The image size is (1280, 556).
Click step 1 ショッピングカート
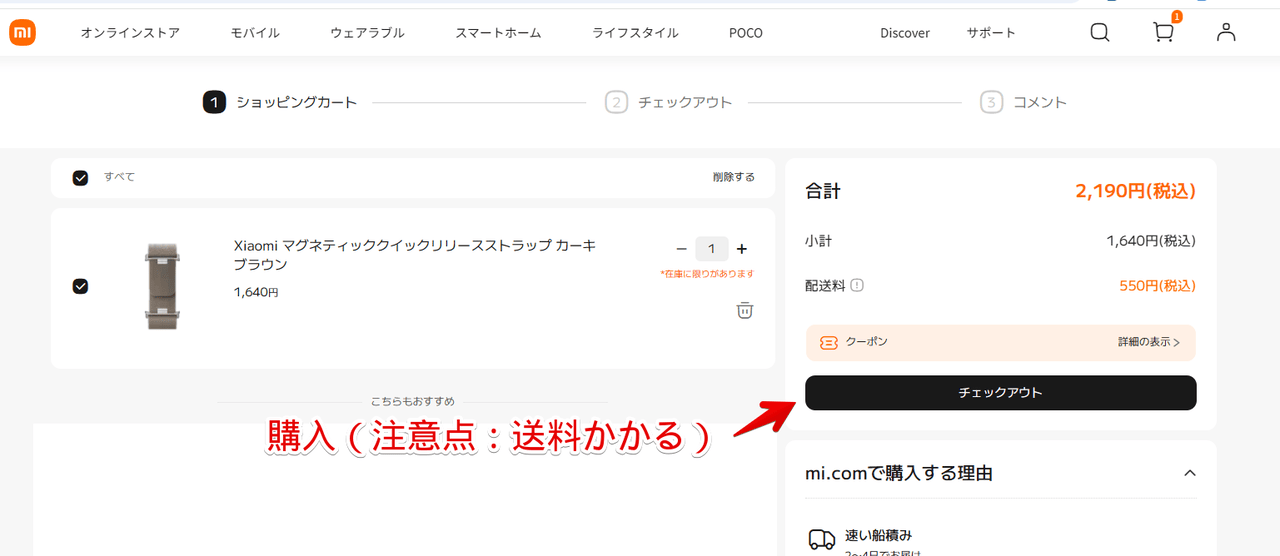click(280, 102)
